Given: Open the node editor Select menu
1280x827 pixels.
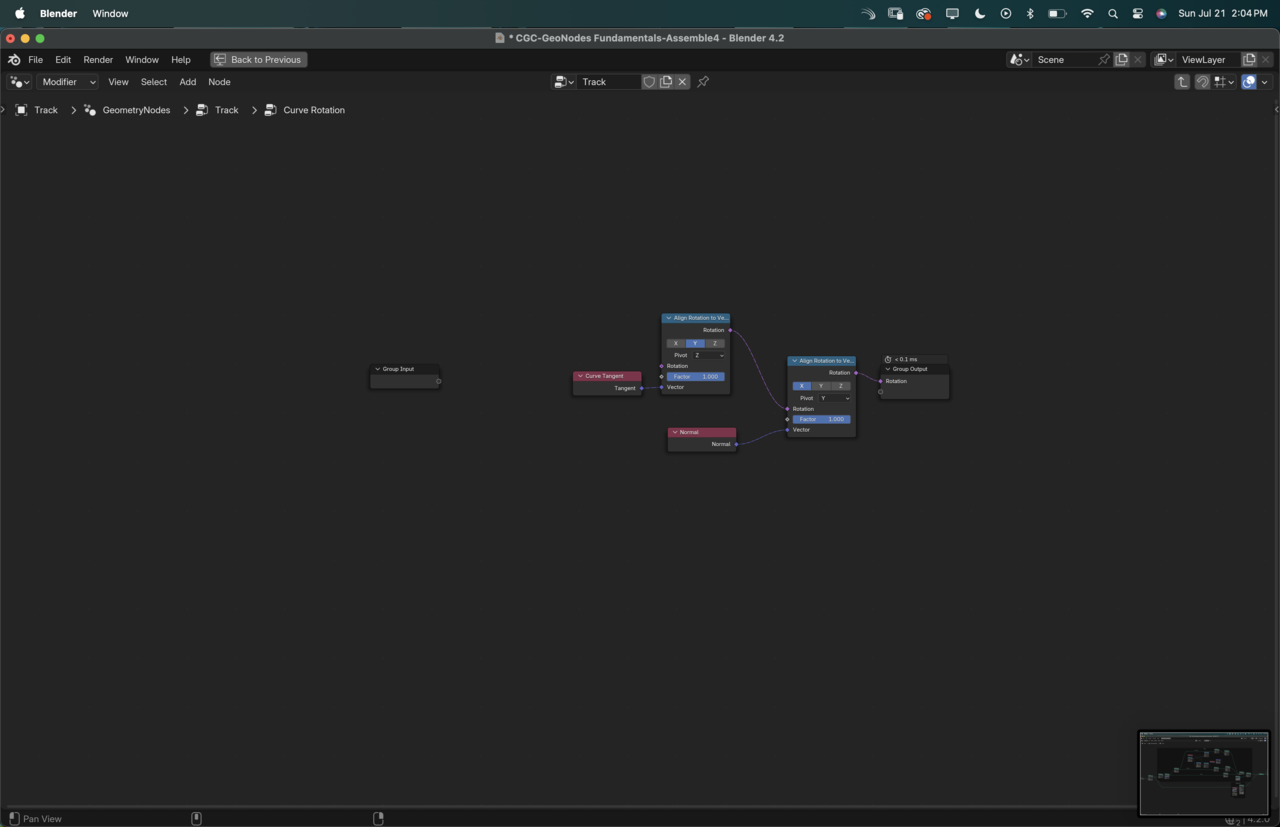Looking at the screenshot, I should click(154, 82).
